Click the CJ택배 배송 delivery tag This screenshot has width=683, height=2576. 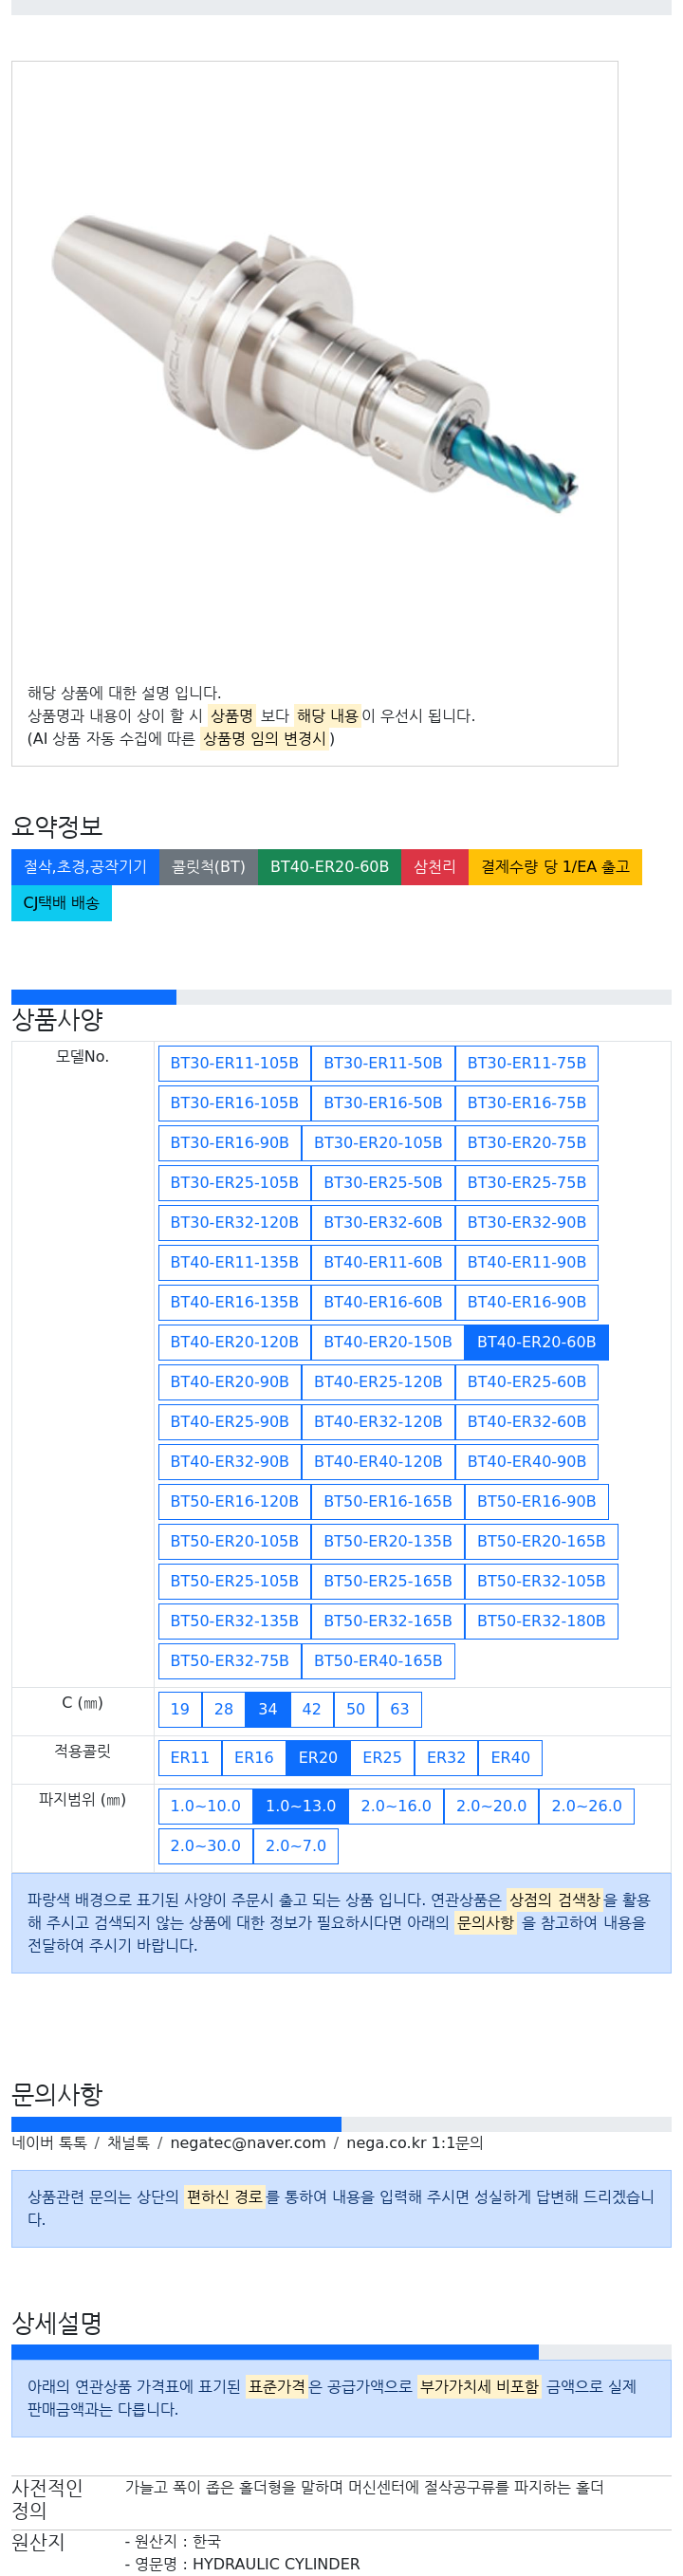coord(61,904)
